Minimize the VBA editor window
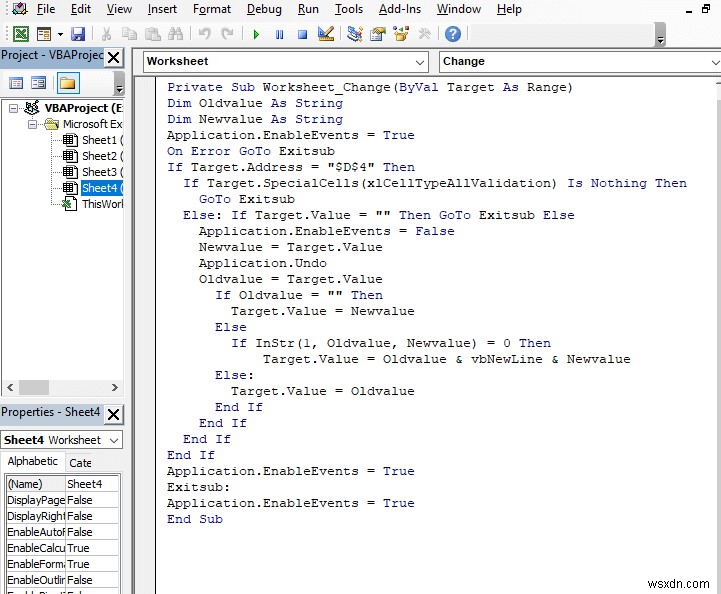The width and height of the screenshot is (721, 594). pyautogui.click(x=688, y=11)
